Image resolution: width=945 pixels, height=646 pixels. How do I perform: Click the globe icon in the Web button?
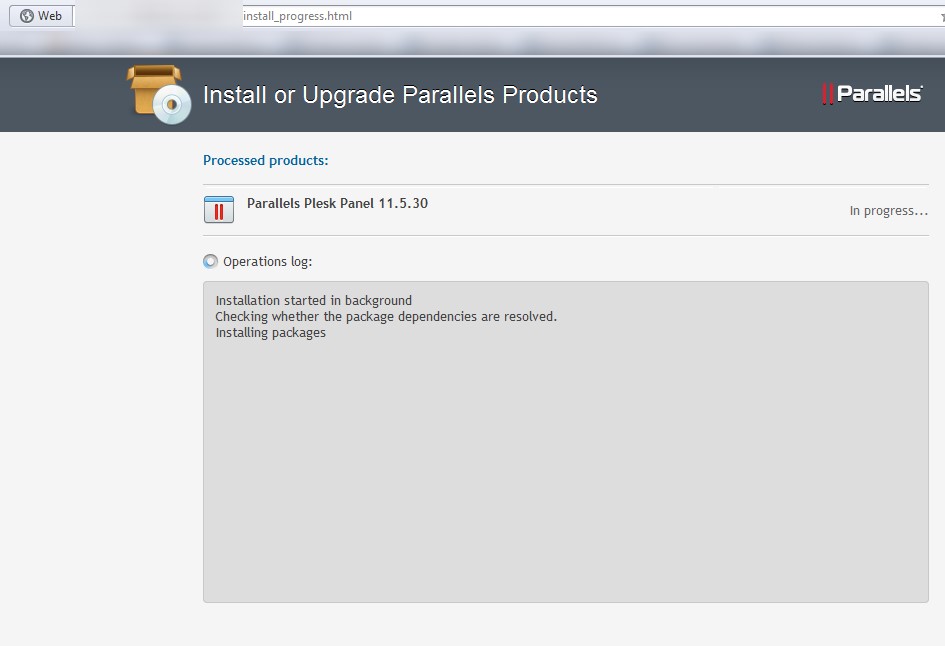27,16
